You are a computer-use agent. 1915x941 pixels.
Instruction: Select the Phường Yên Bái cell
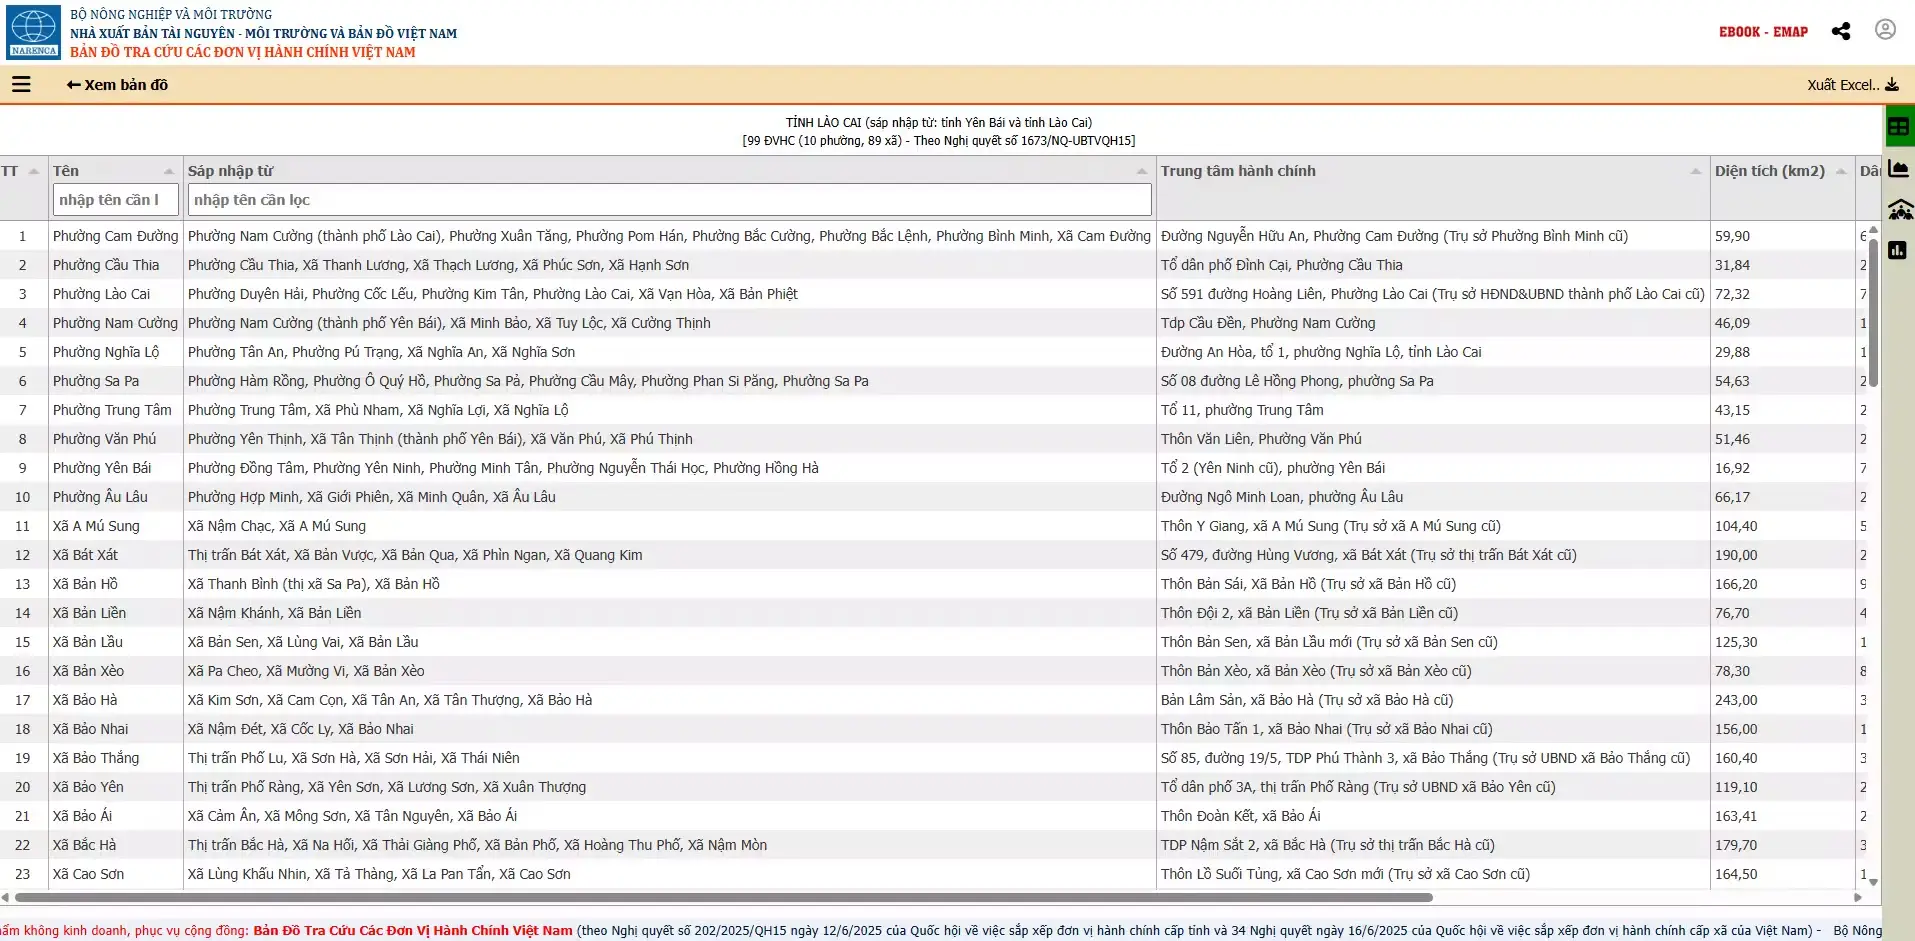(x=102, y=468)
